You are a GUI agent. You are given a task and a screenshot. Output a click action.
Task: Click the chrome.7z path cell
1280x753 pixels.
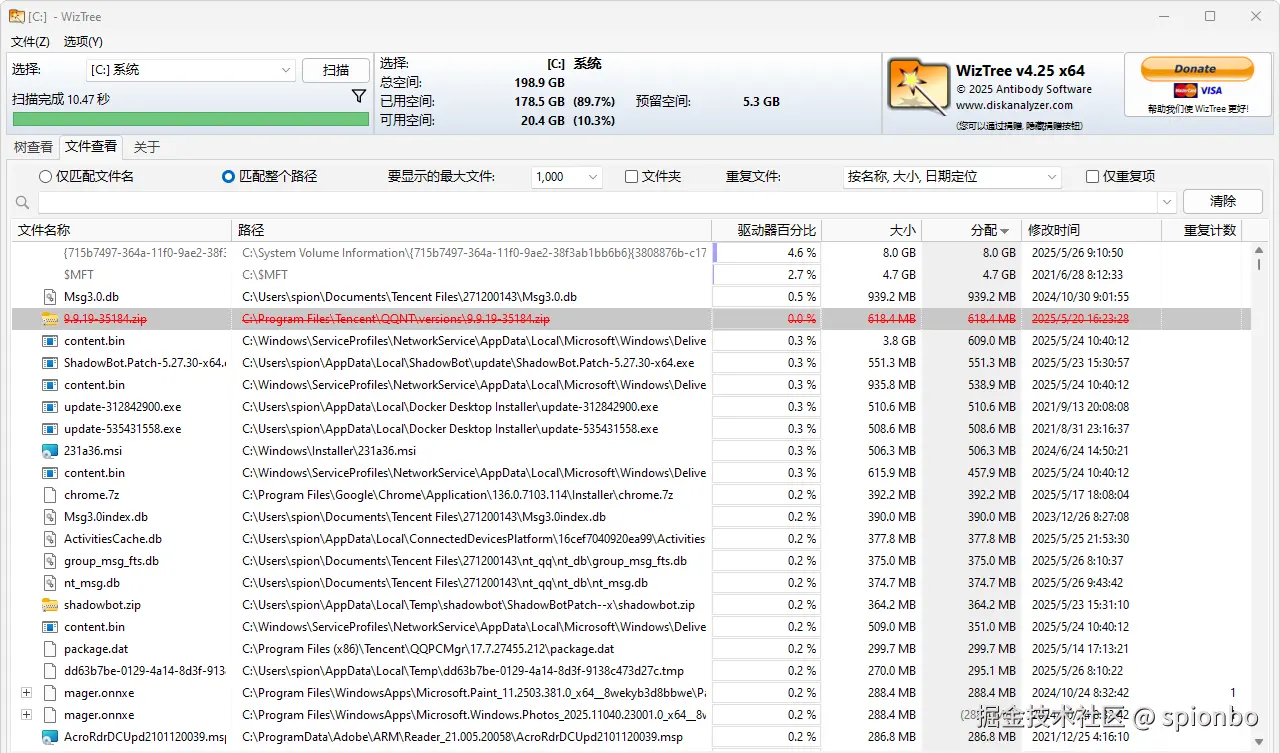pyautogui.click(x=471, y=495)
